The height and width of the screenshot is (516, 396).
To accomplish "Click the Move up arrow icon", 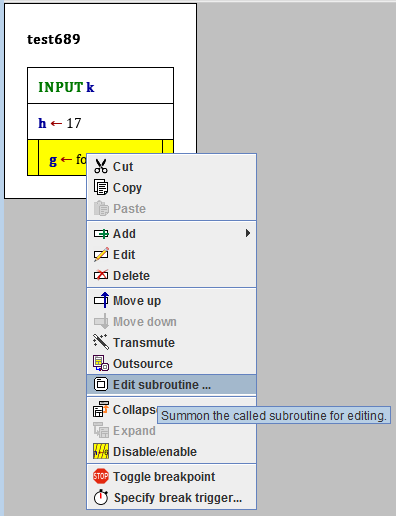I will [x=101, y=300].
